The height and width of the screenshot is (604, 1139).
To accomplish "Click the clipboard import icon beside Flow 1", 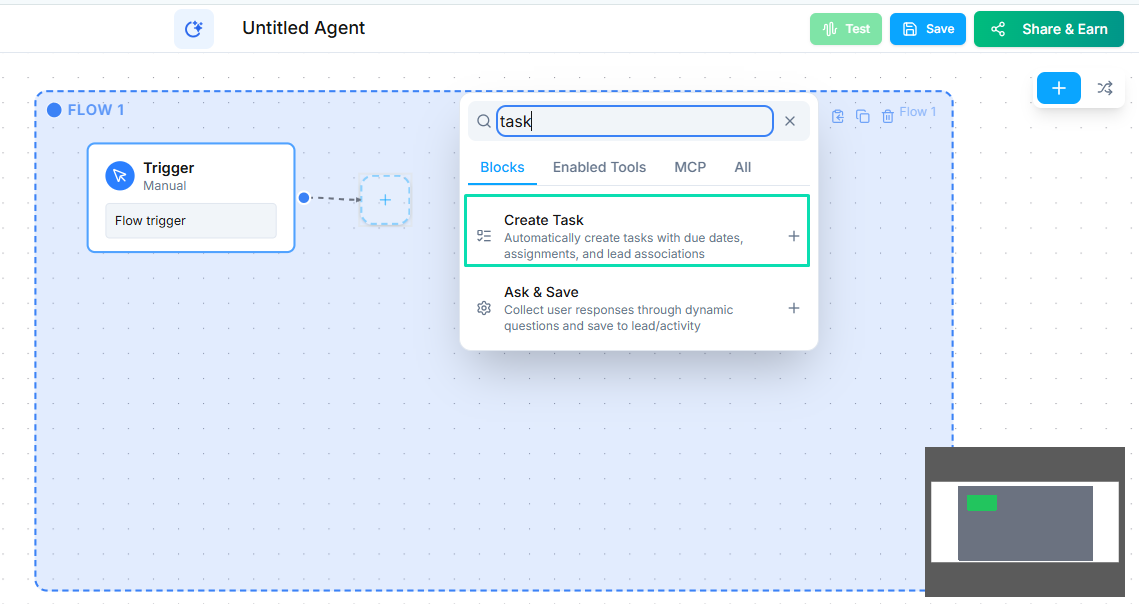I will [837, 115].
